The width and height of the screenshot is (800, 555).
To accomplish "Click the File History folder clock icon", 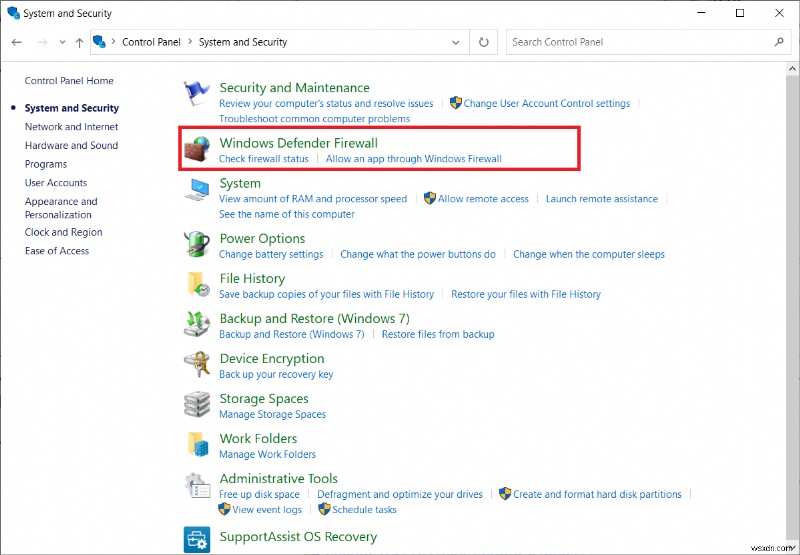I will click(x=198, y=284).
